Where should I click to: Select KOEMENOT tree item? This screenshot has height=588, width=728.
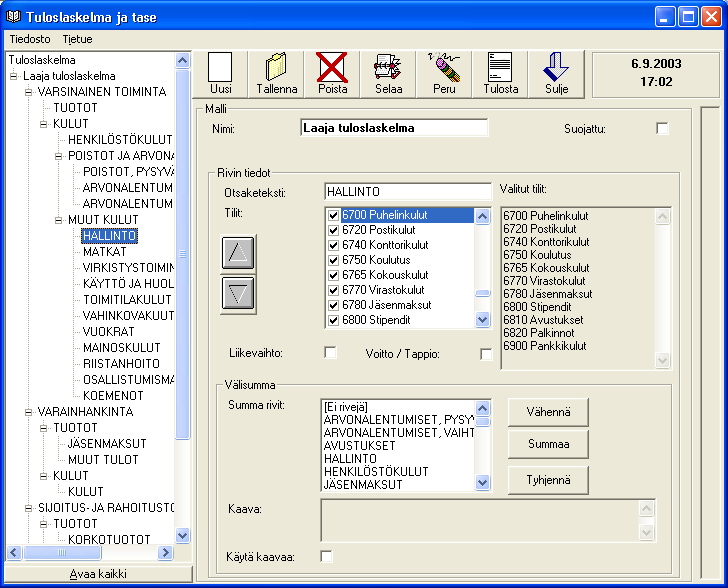113,396
